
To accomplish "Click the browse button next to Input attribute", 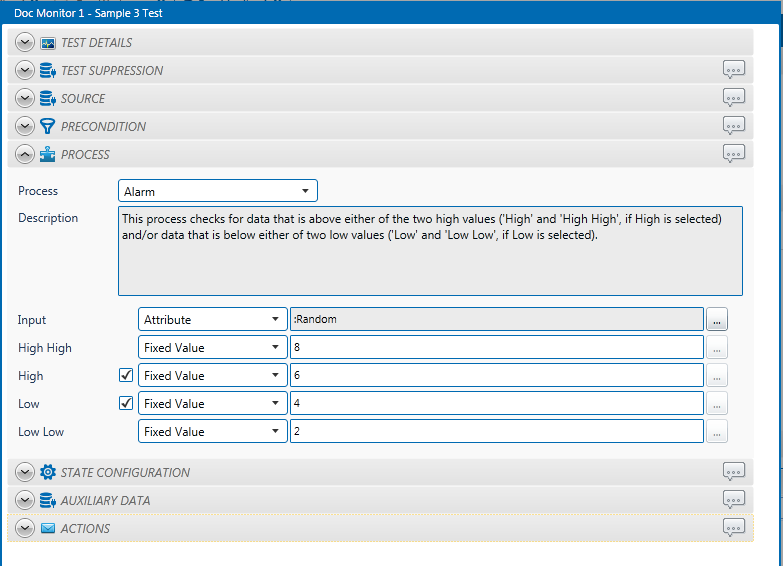I will pos(717,320).
